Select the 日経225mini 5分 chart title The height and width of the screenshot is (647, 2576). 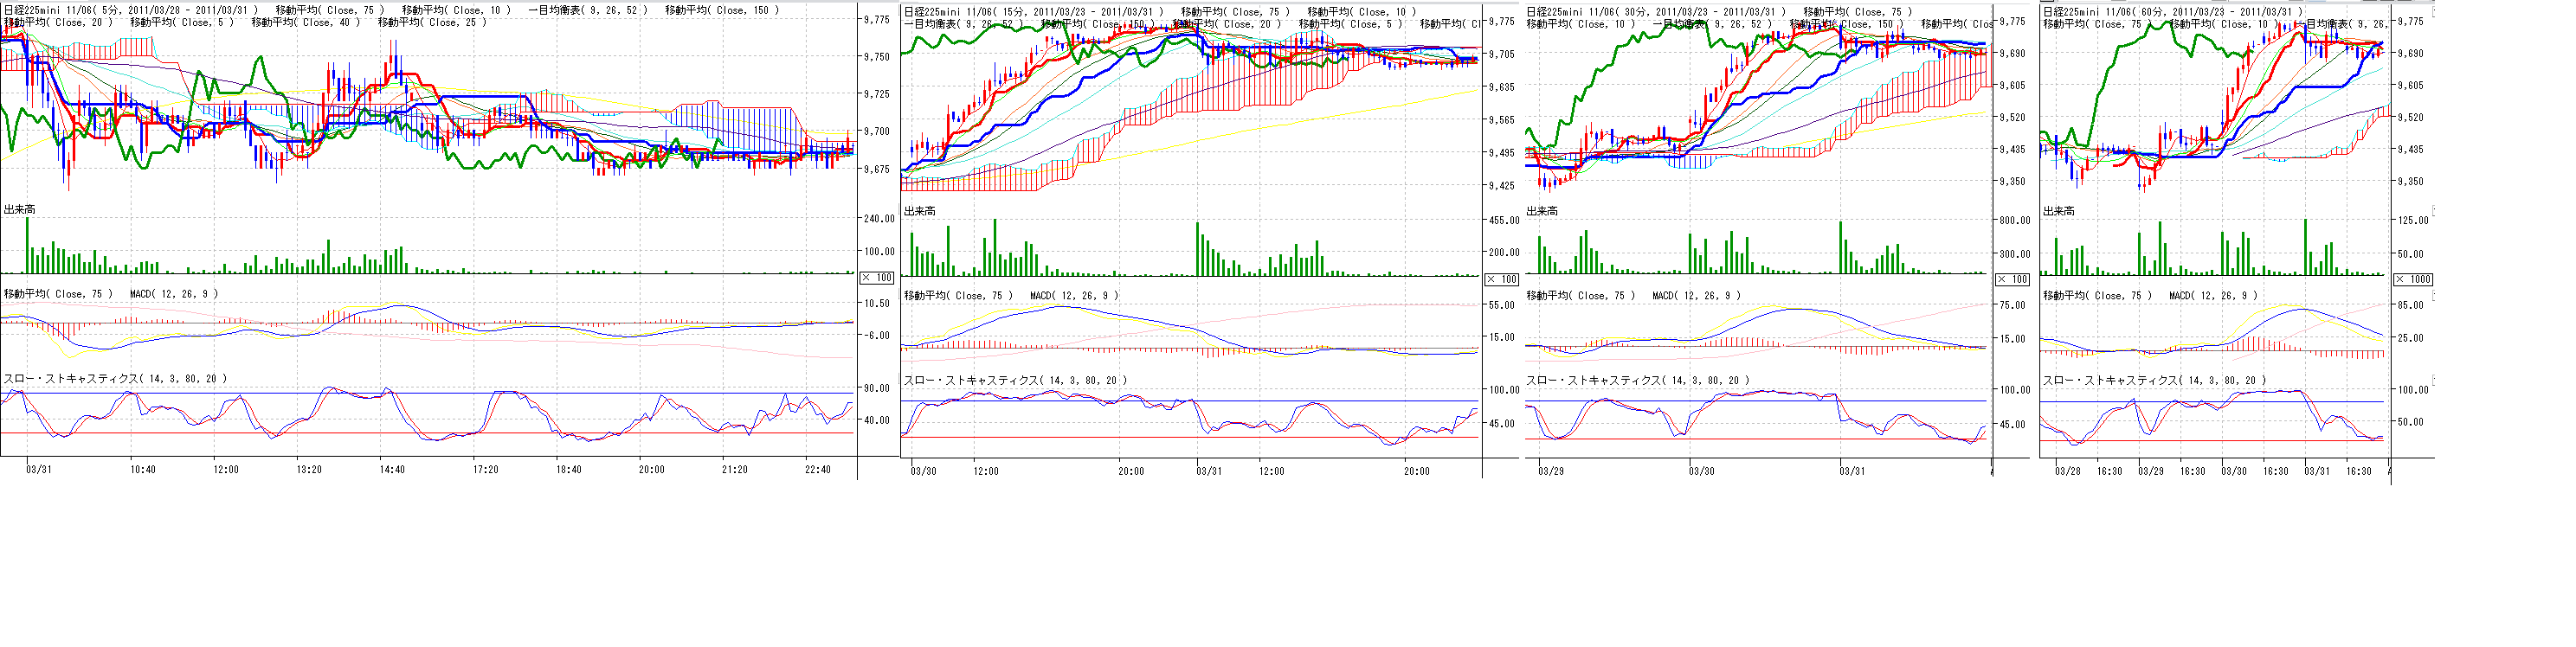coord(130,10)
